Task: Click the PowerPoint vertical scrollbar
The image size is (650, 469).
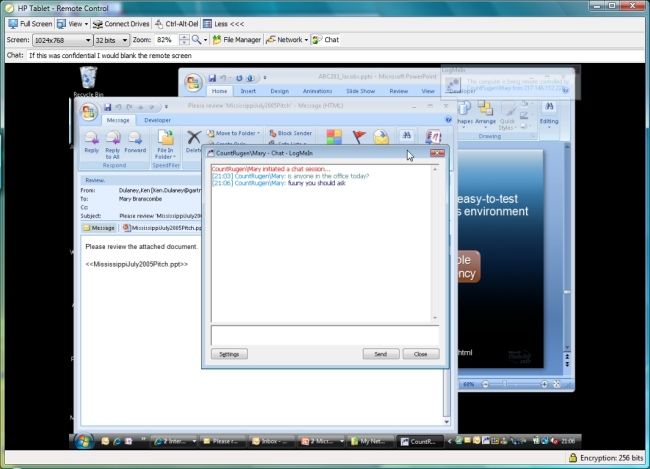Action: click(567, 247)
